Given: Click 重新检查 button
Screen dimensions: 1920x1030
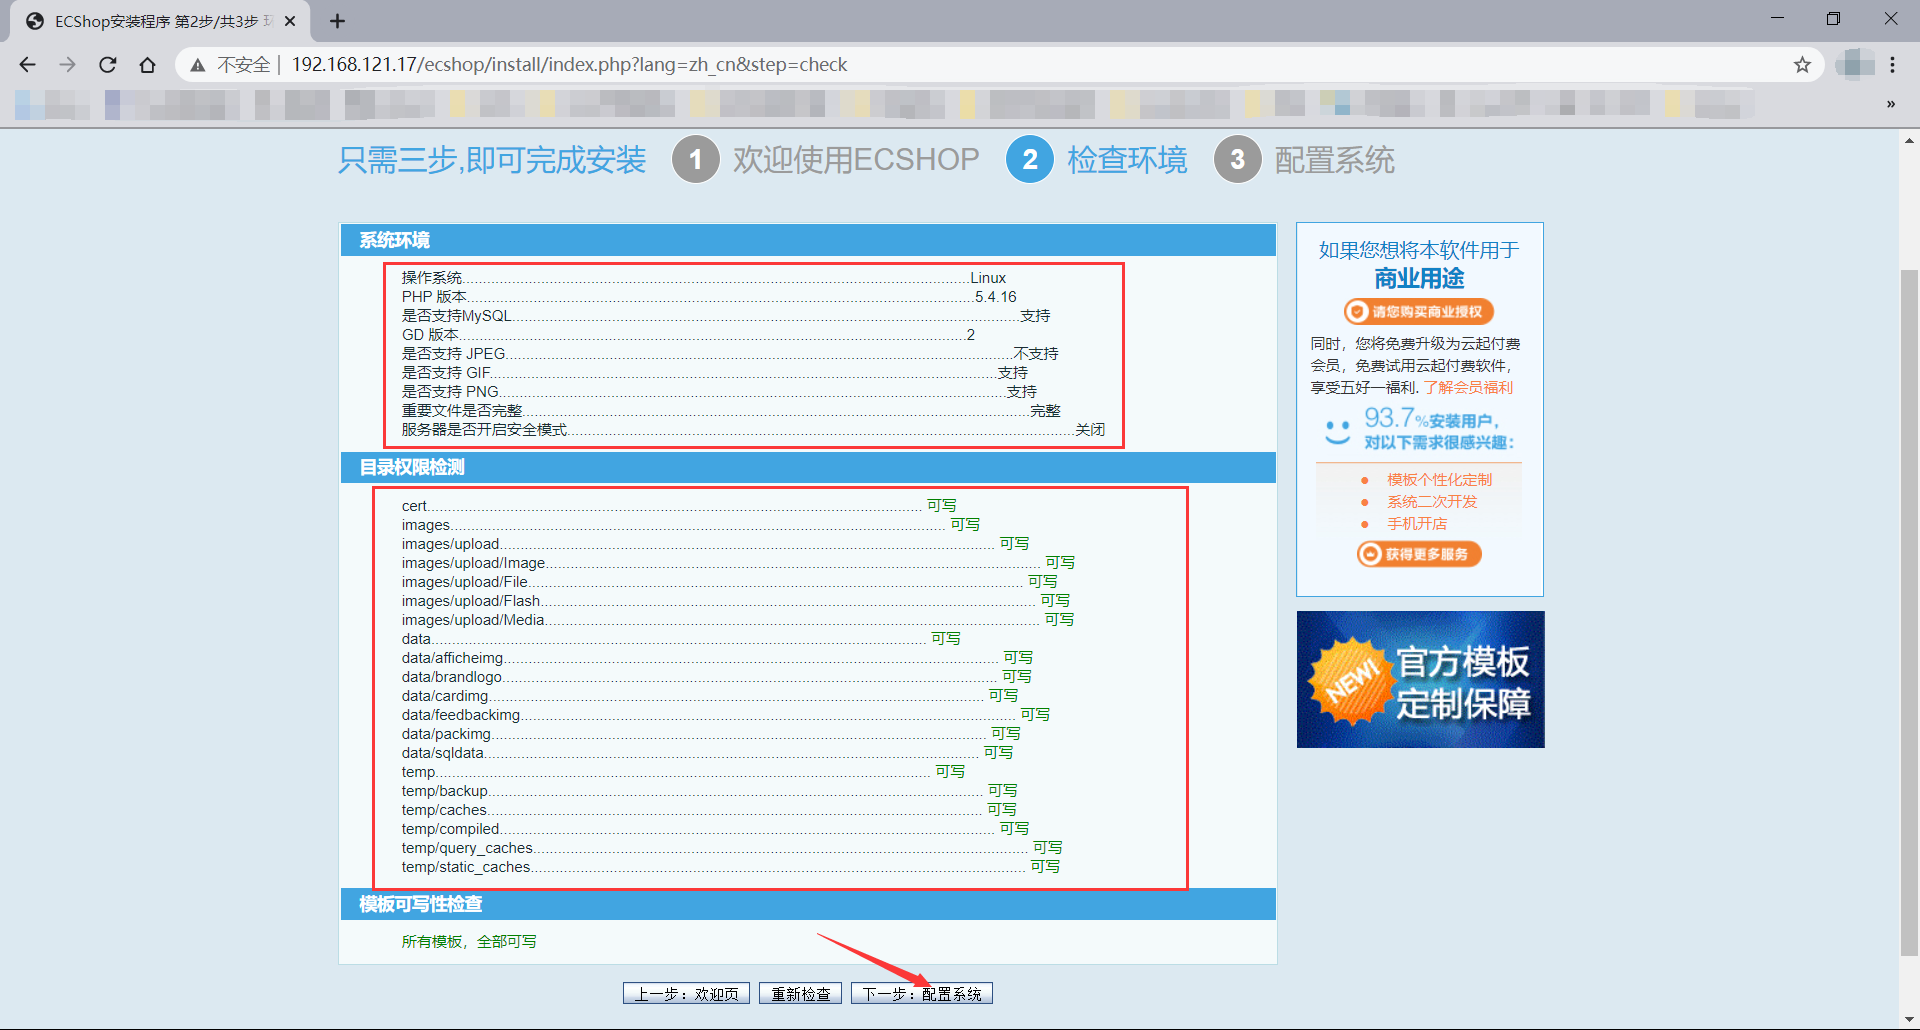Looking at the screenshot, I should coord(800,993).
